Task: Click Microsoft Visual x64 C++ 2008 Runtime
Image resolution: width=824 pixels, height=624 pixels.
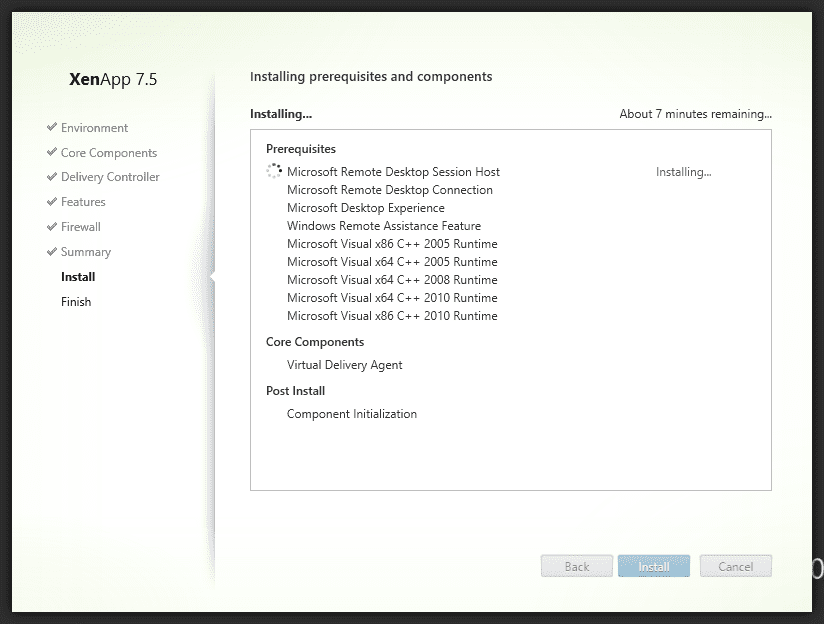Action: (x=391, y=280)
